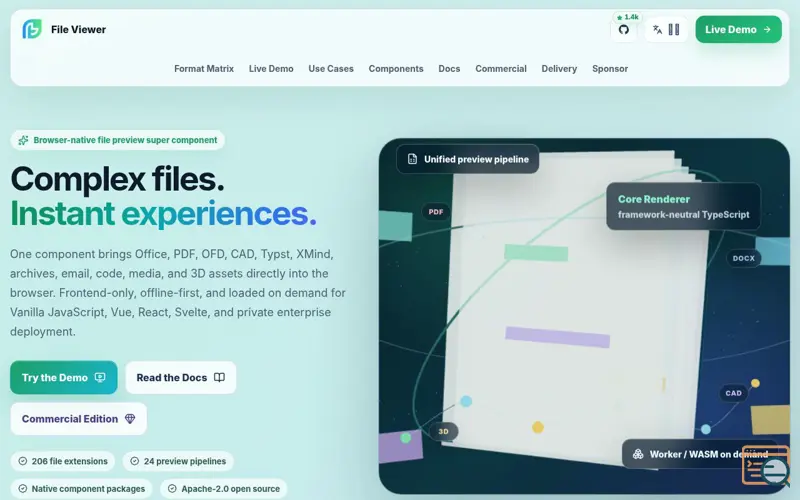Open the GitHub repository icon
The height and width of the screenshot is (500, 800).
[x=623, y=30]
